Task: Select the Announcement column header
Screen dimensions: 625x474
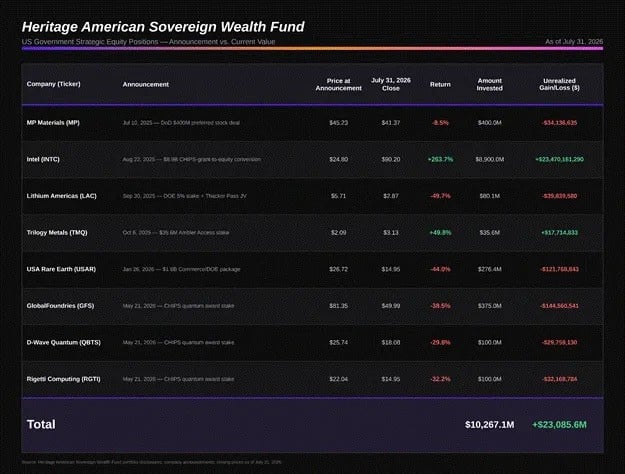Action: (x=145, y=85)
